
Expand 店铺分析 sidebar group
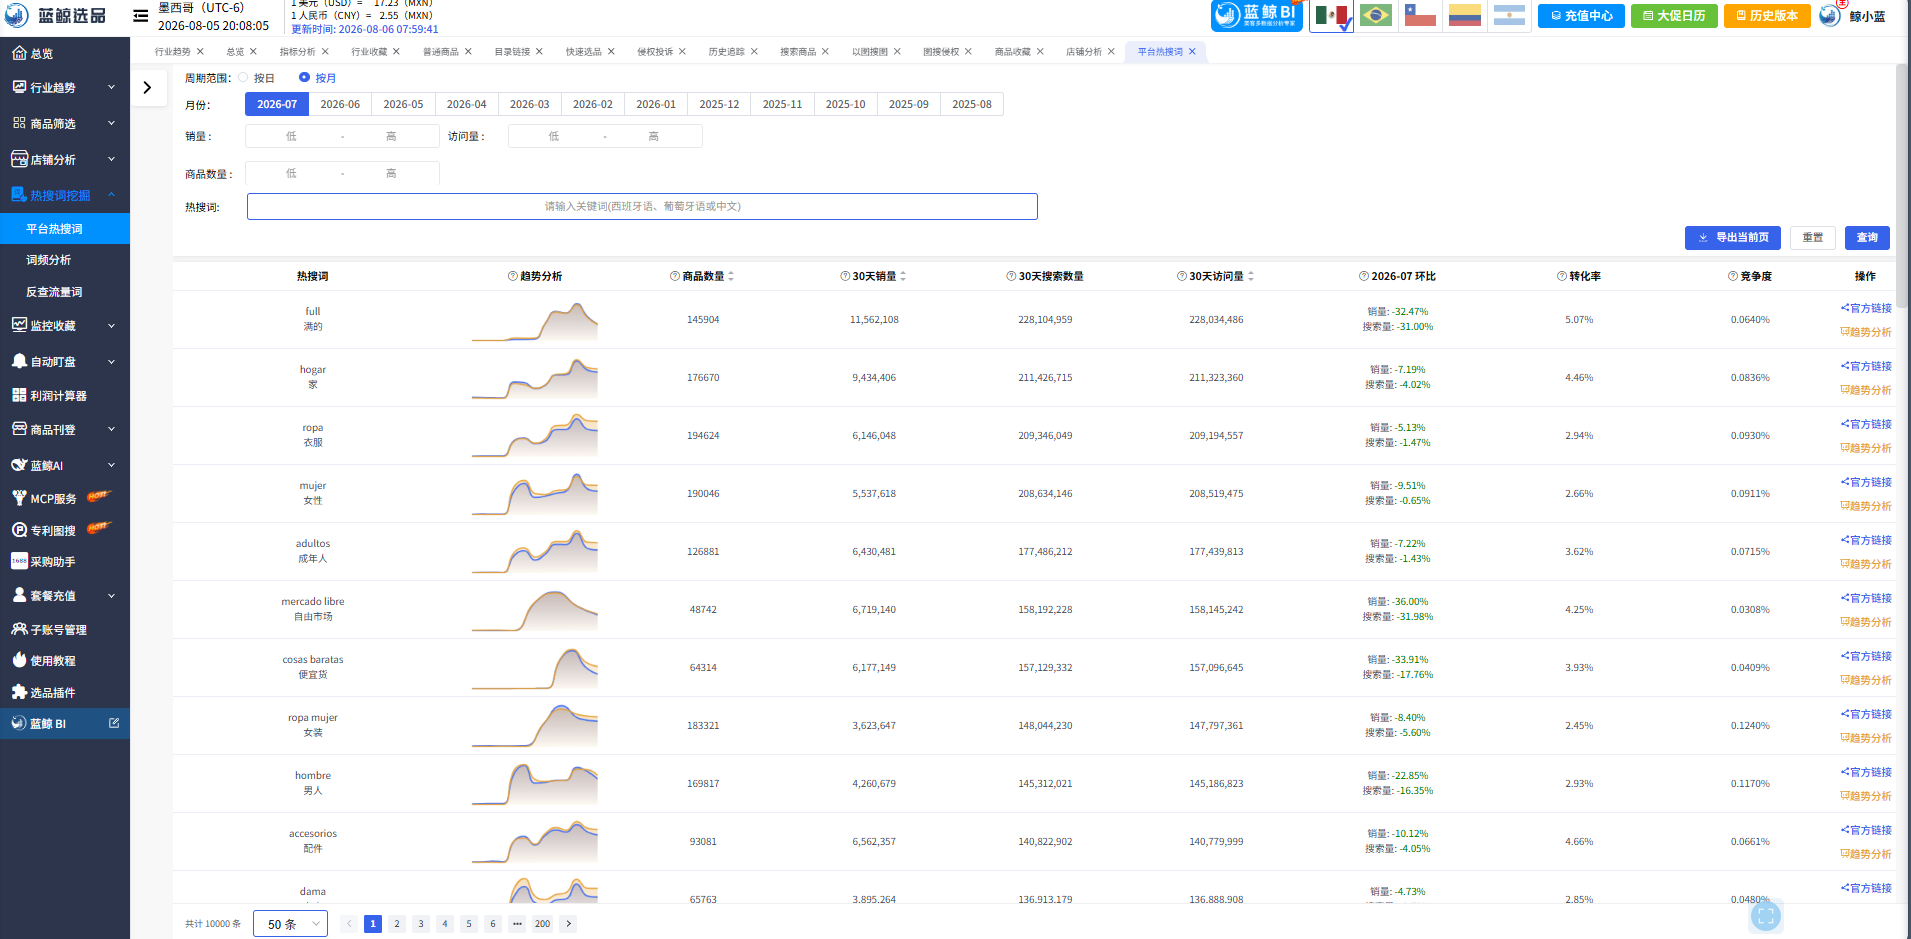(x=65, y=160)
